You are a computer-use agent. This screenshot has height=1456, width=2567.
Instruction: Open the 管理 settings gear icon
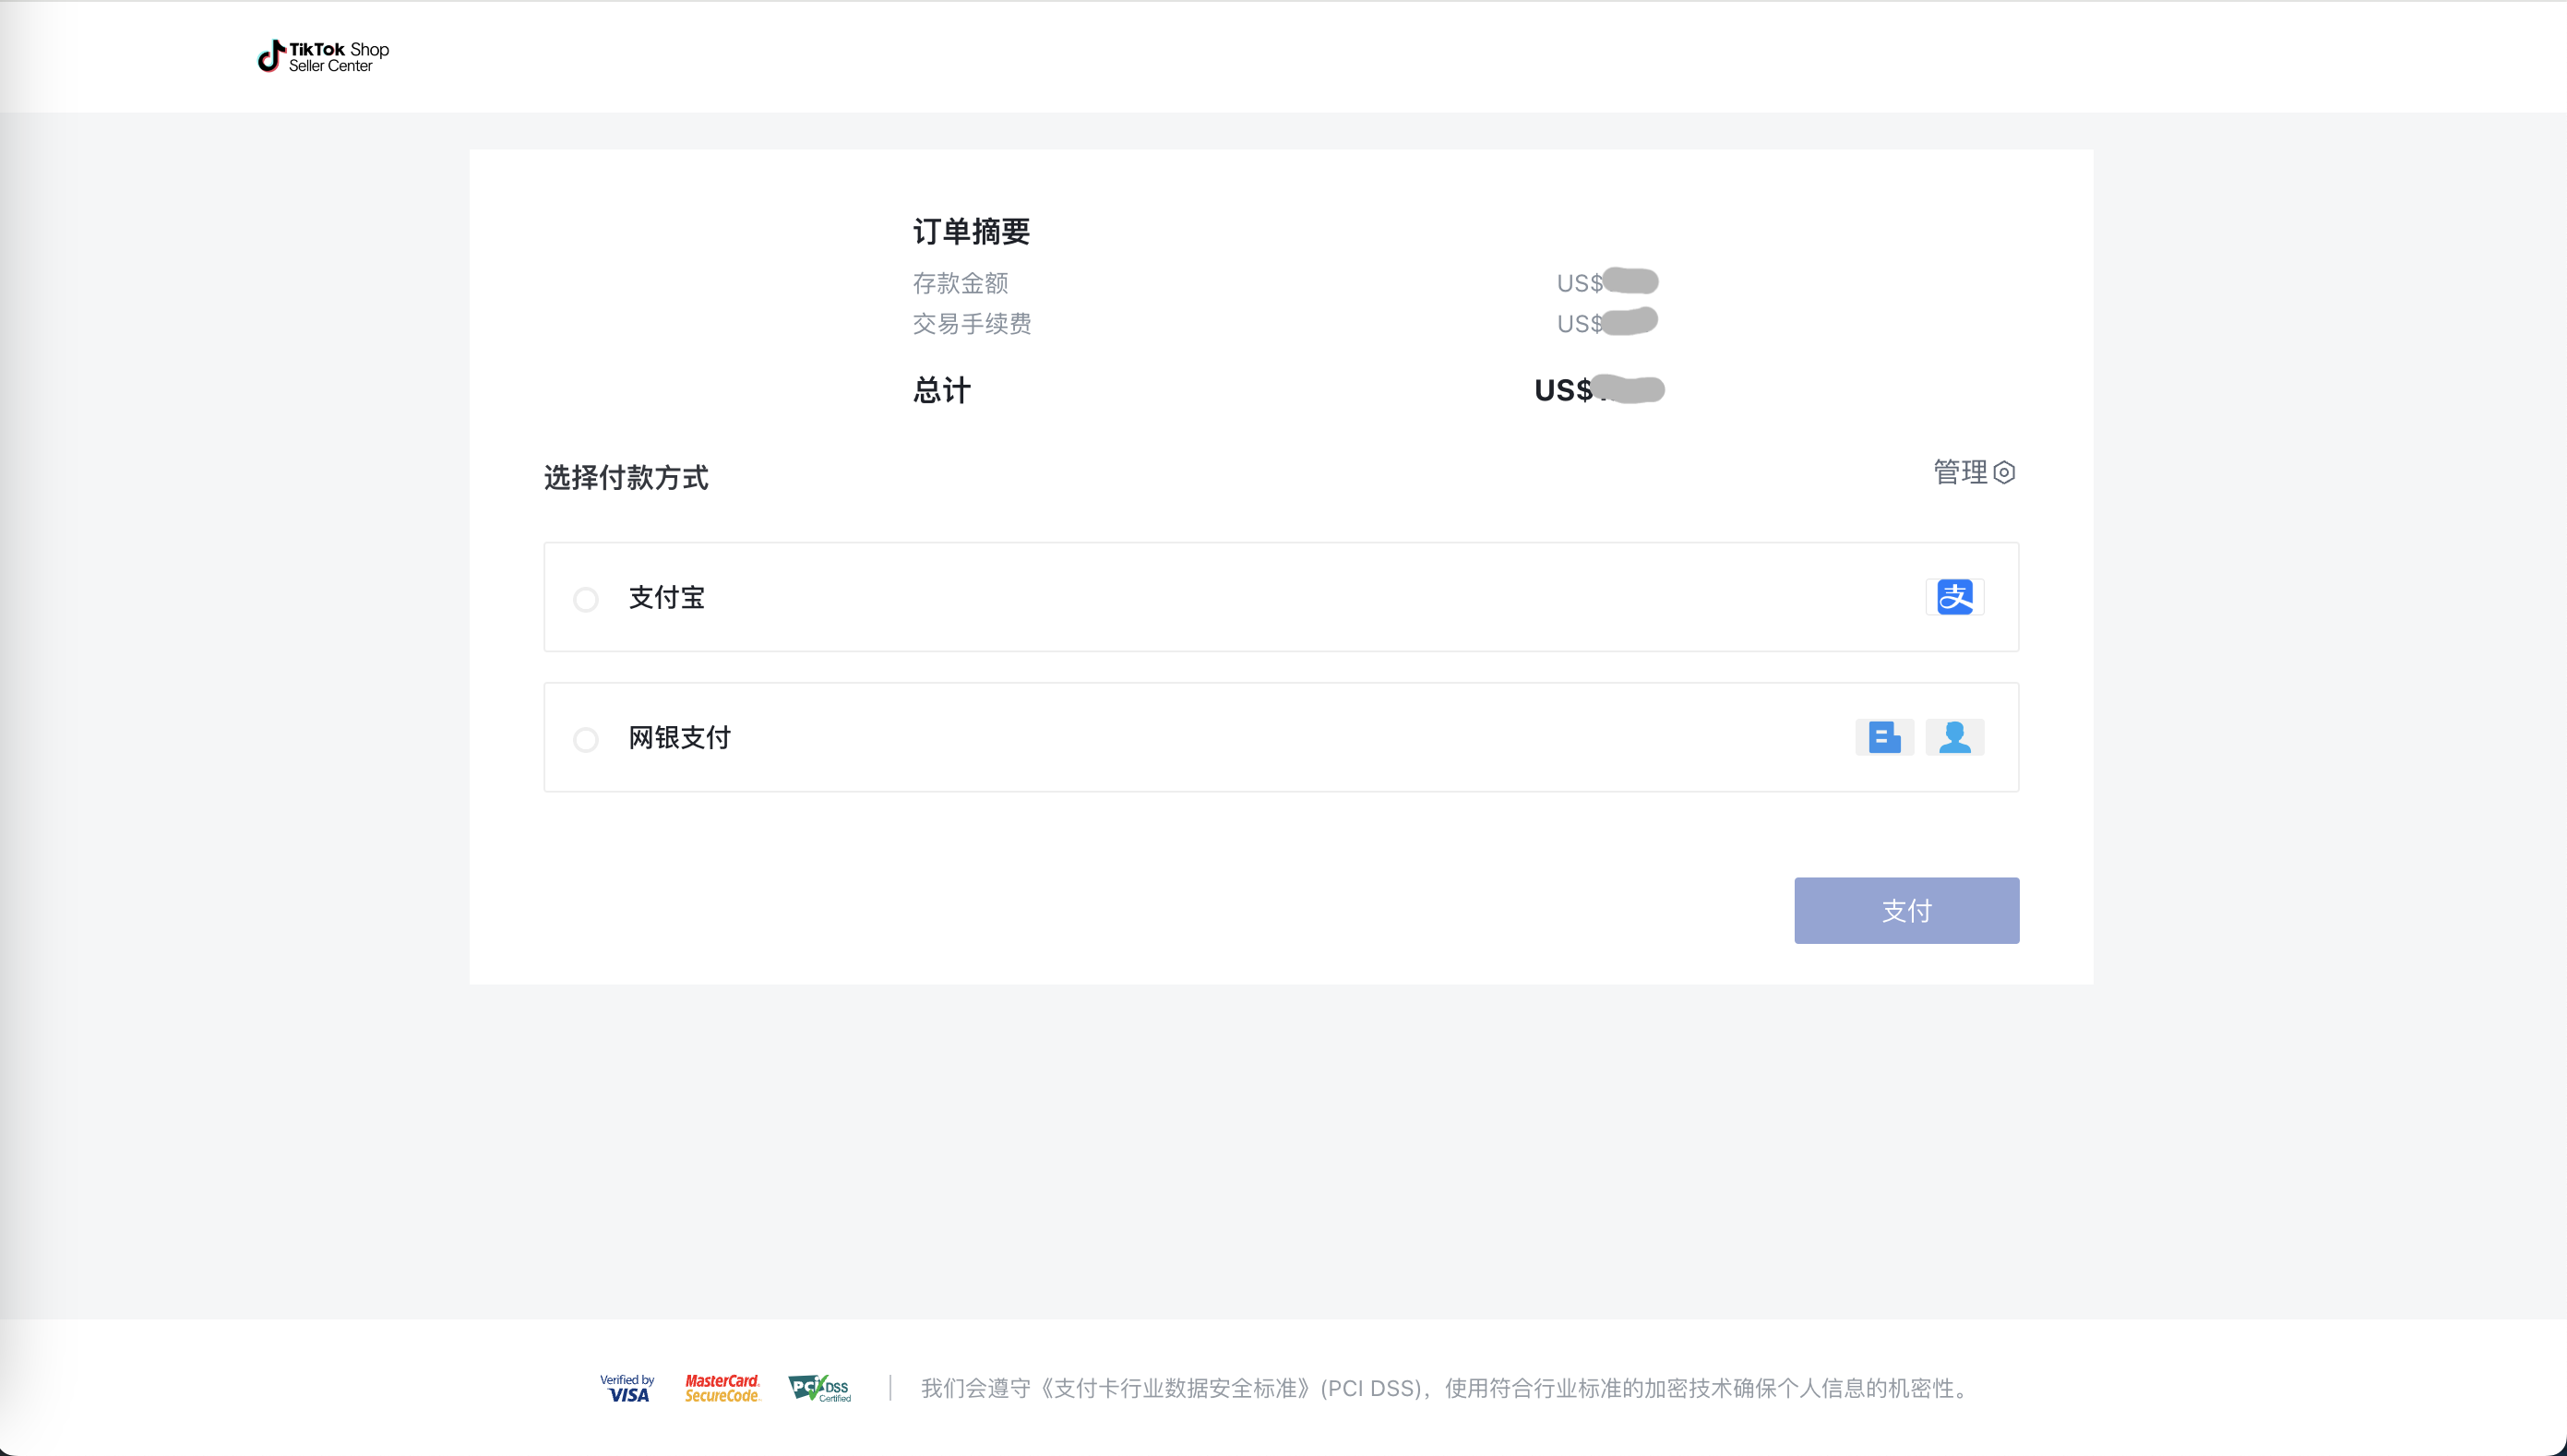[2004, 472]
